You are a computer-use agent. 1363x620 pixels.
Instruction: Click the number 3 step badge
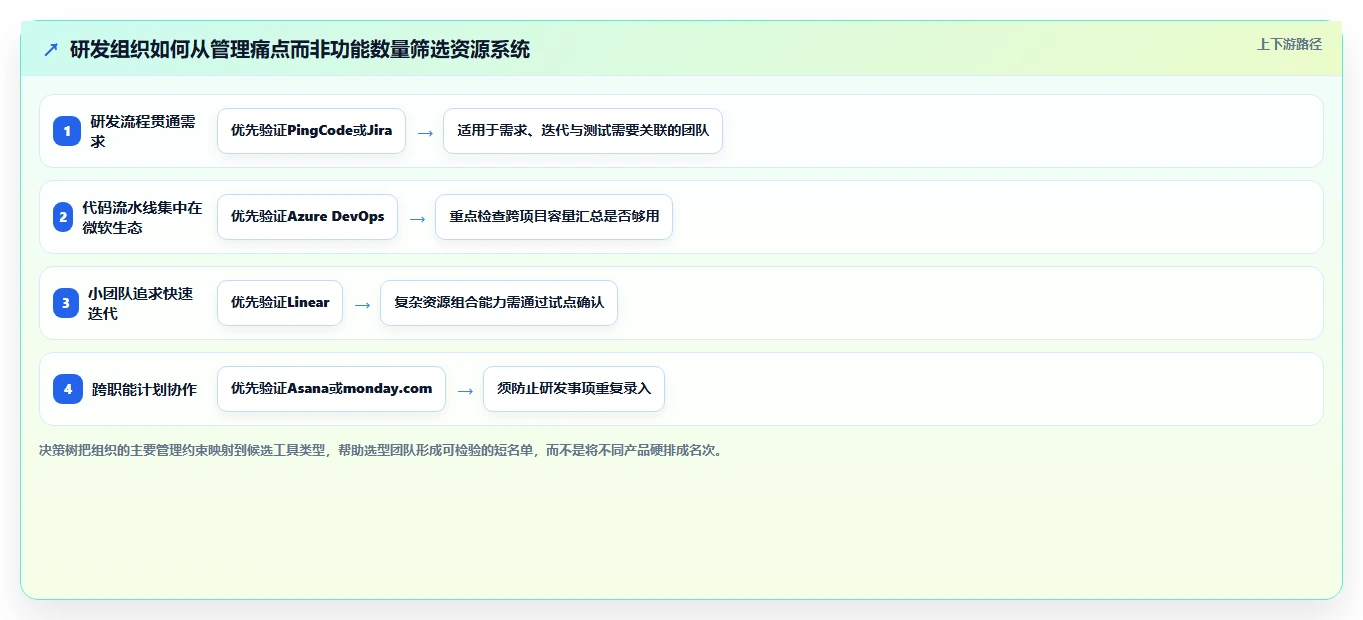coord(66,303)
